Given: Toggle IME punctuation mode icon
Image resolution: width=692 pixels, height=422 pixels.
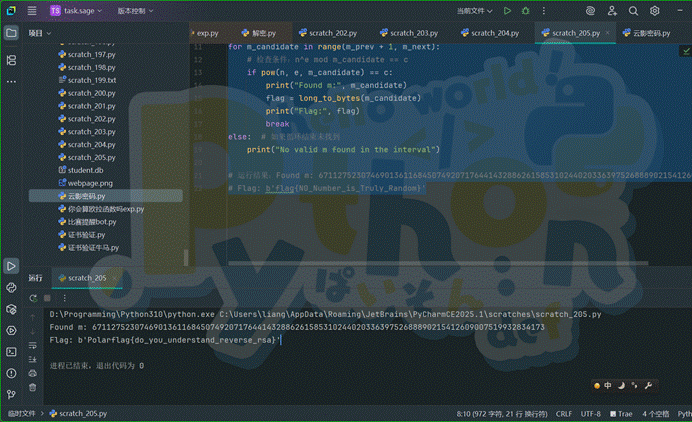Looking at the screenshot, I should tap(635, 385).
